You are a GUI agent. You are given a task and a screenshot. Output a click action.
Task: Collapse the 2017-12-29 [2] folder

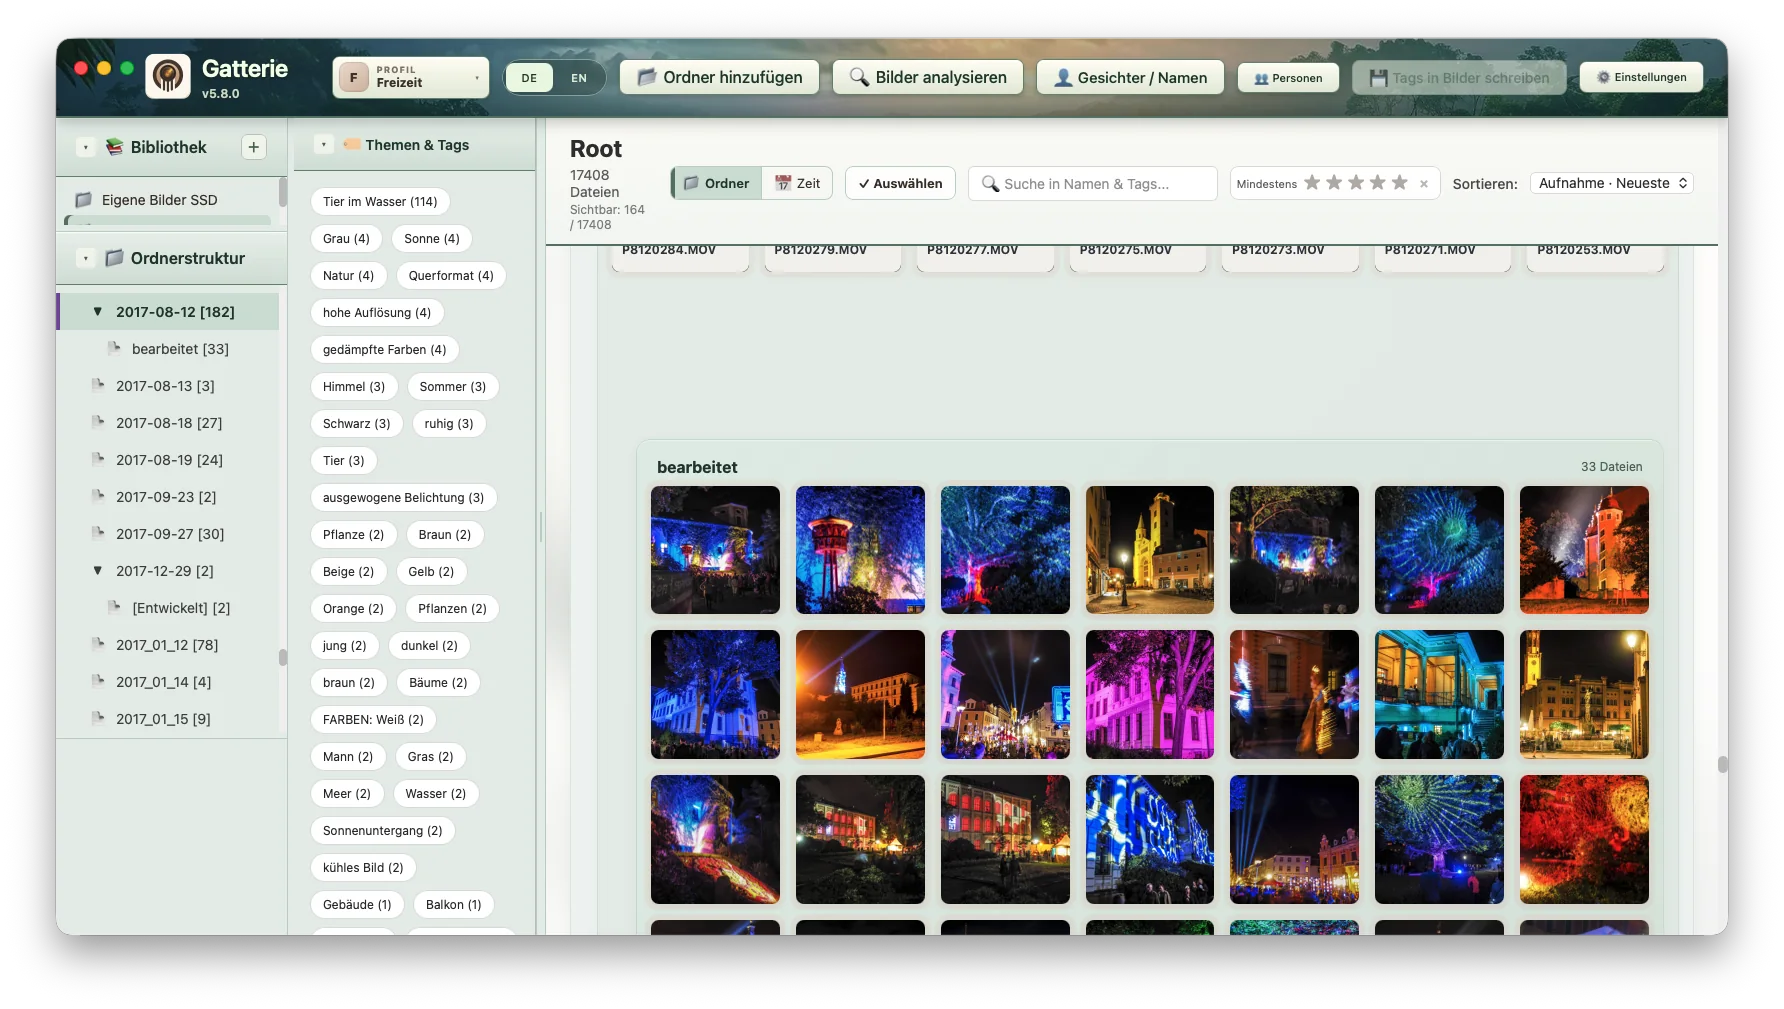coord(98,570)
